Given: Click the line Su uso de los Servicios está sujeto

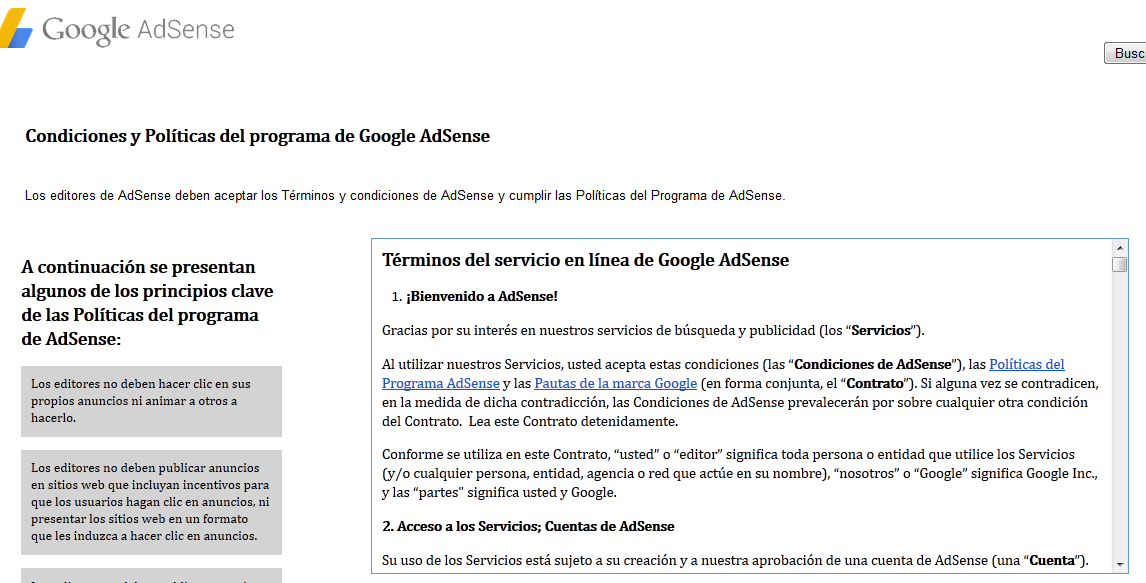Looking at the screenshot, I should 735,561.
